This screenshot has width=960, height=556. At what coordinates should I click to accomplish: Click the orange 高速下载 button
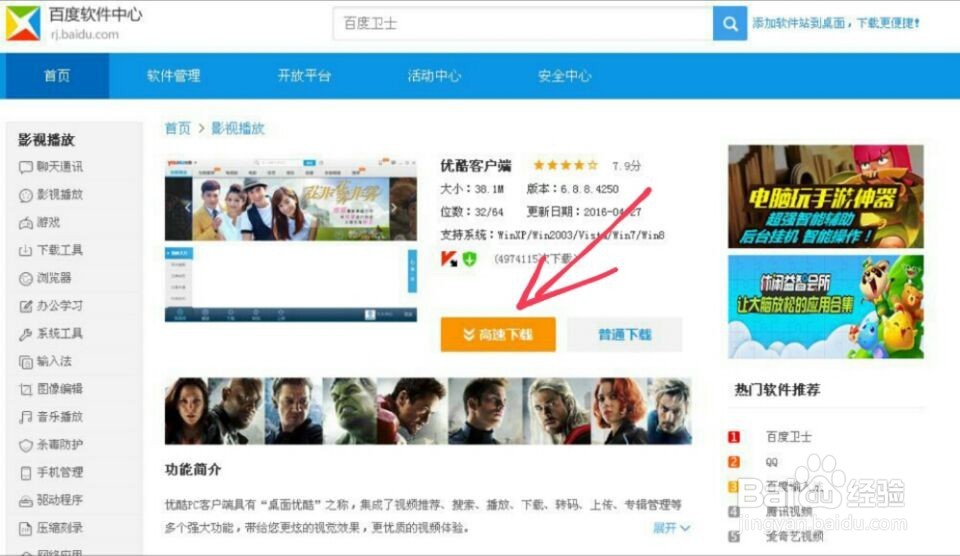(x=498, y=334)
